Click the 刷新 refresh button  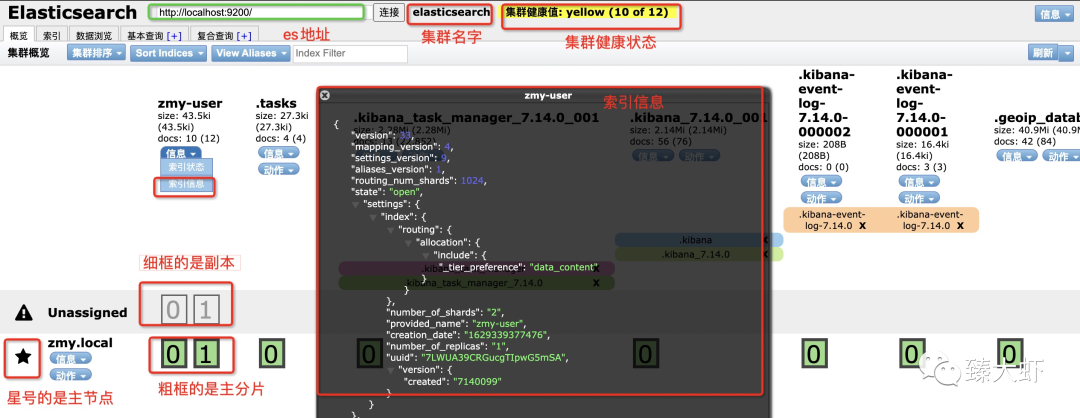pyautogui.click(x=1041, y=53)
